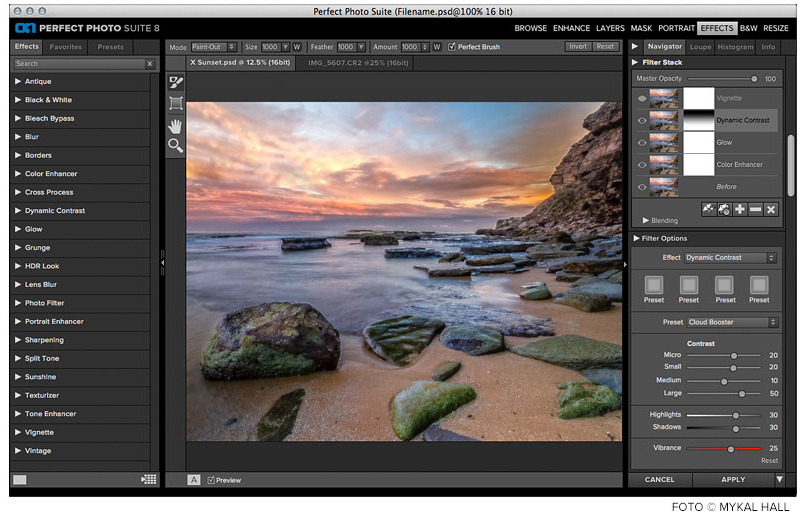Click the Apply button
Viewport: 803px width, 520px height.
(732, 480)
